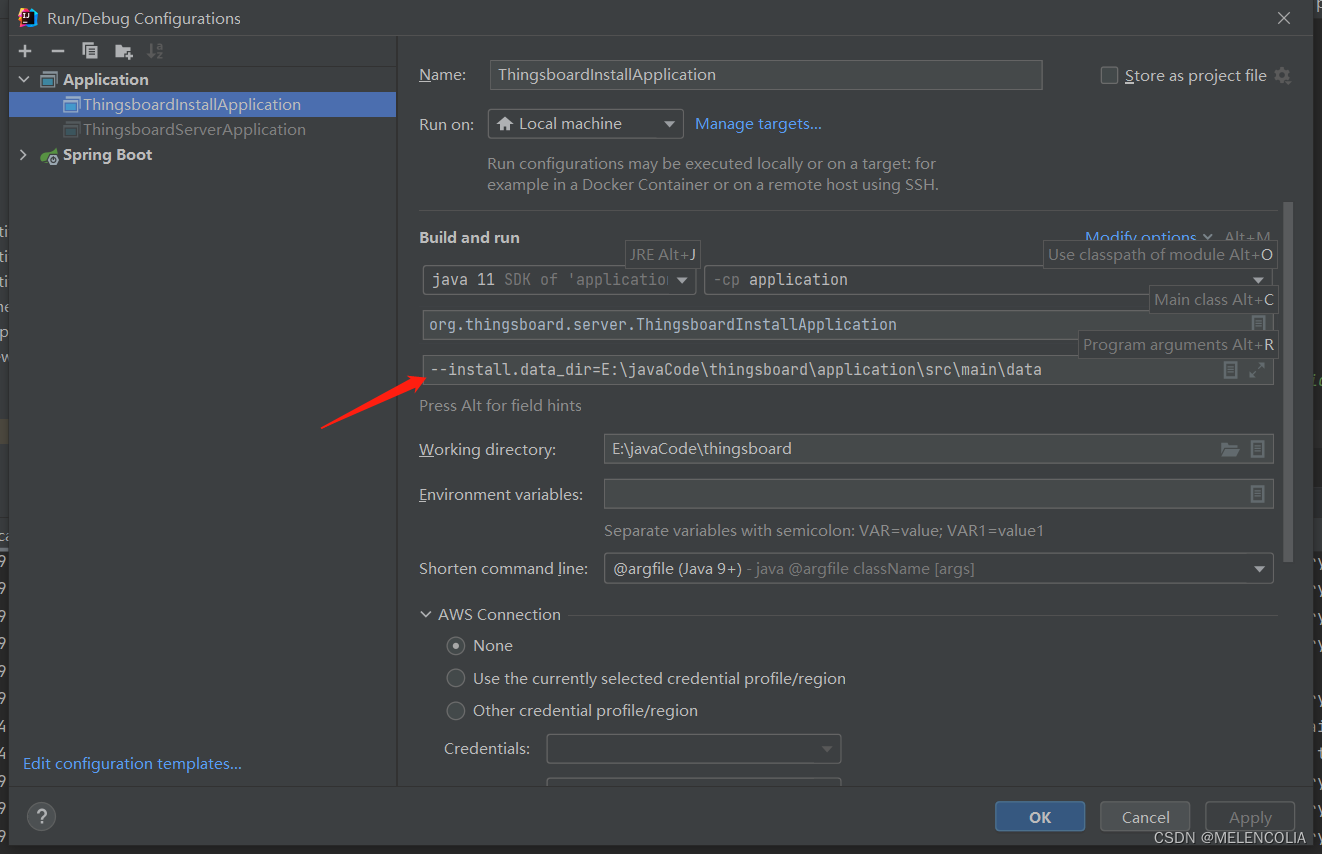Click the Apply button
Viewport: 1322px width, 854px height.
pos(1250,817)
